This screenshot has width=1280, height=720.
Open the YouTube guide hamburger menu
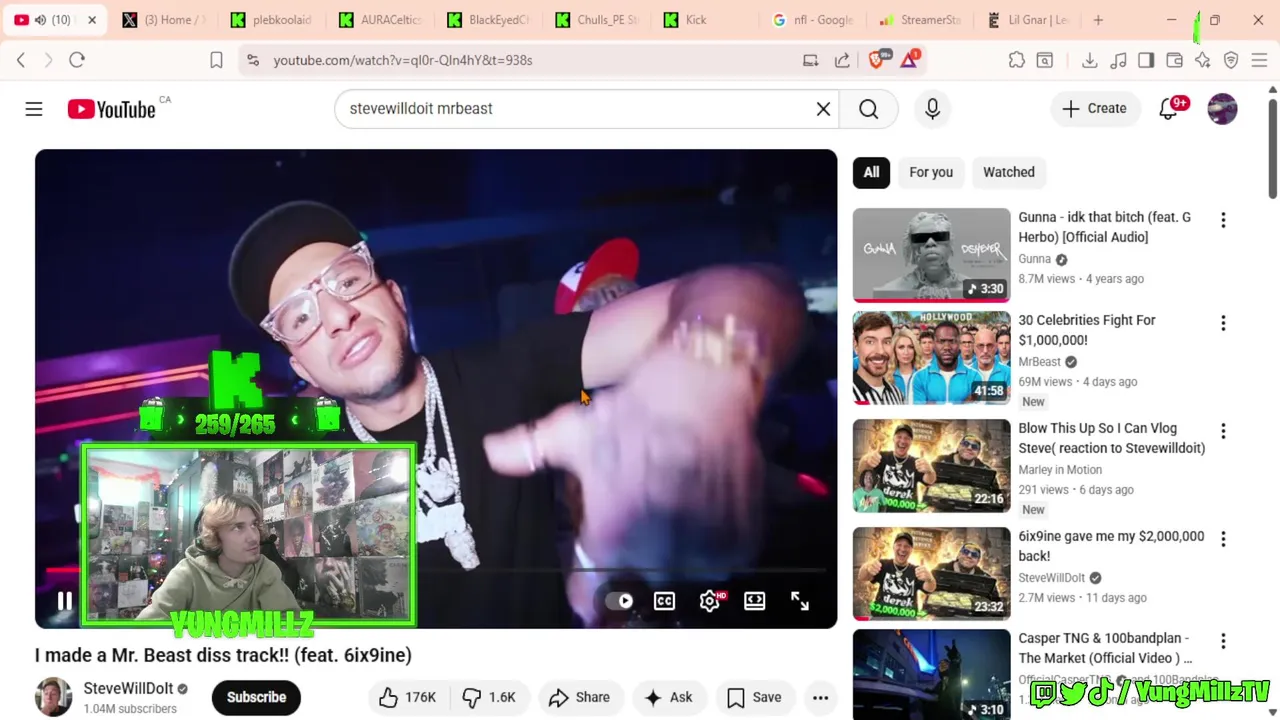(x=34, y=108)
